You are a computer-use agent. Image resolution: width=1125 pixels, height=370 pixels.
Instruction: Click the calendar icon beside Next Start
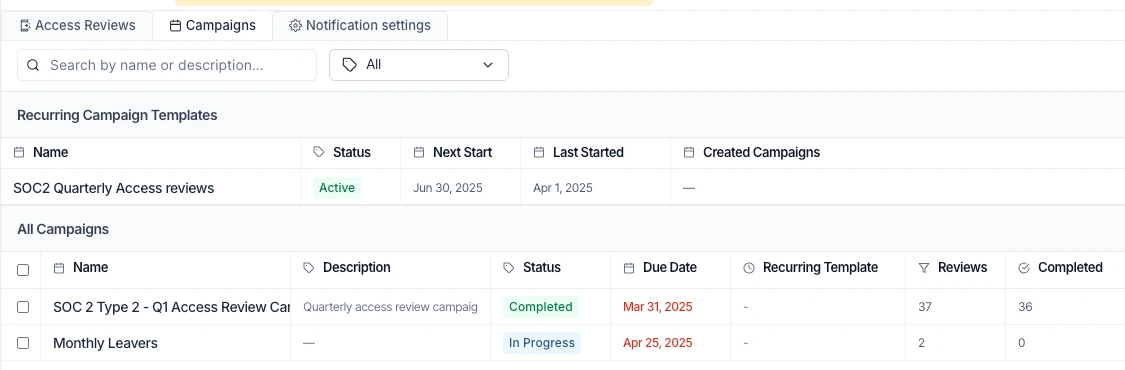click(420, 153)
